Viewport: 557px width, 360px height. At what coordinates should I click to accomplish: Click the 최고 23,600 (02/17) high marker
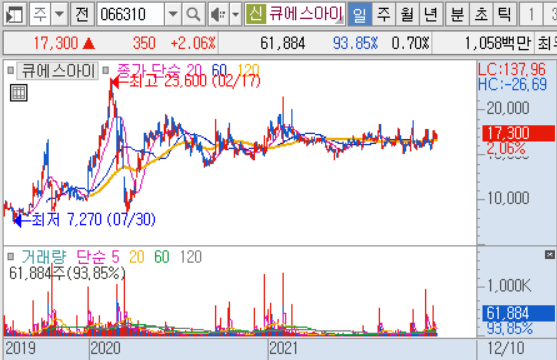point(185,81)
